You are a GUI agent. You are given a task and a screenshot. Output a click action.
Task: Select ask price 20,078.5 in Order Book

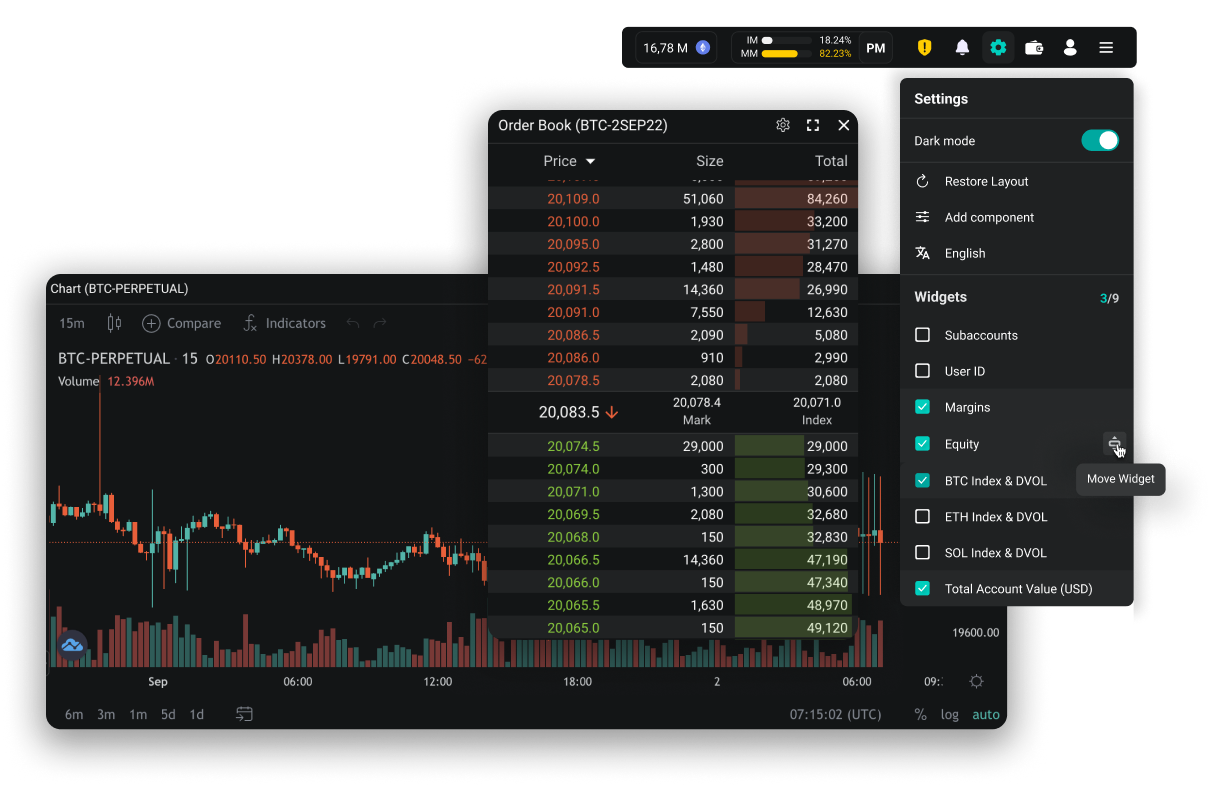tap(573, 380)
